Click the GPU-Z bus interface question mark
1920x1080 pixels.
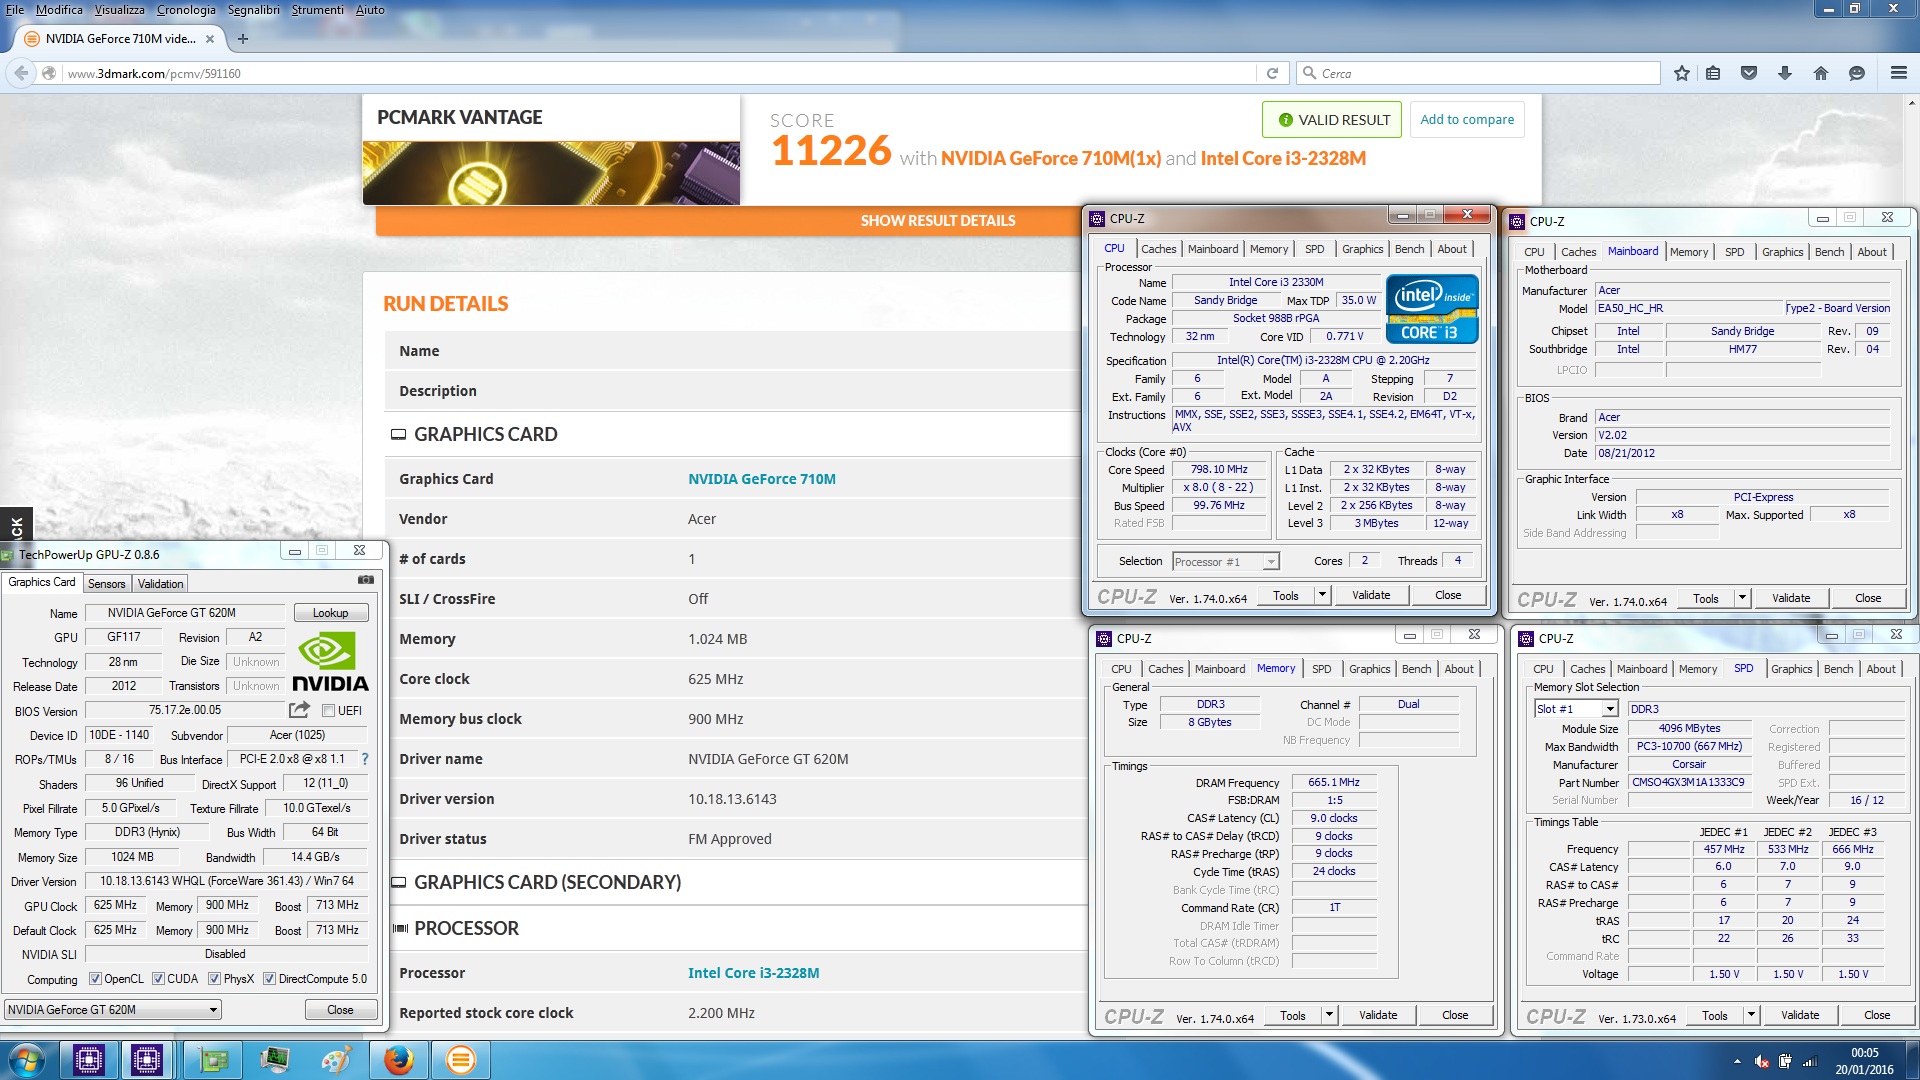coord(365,759)
